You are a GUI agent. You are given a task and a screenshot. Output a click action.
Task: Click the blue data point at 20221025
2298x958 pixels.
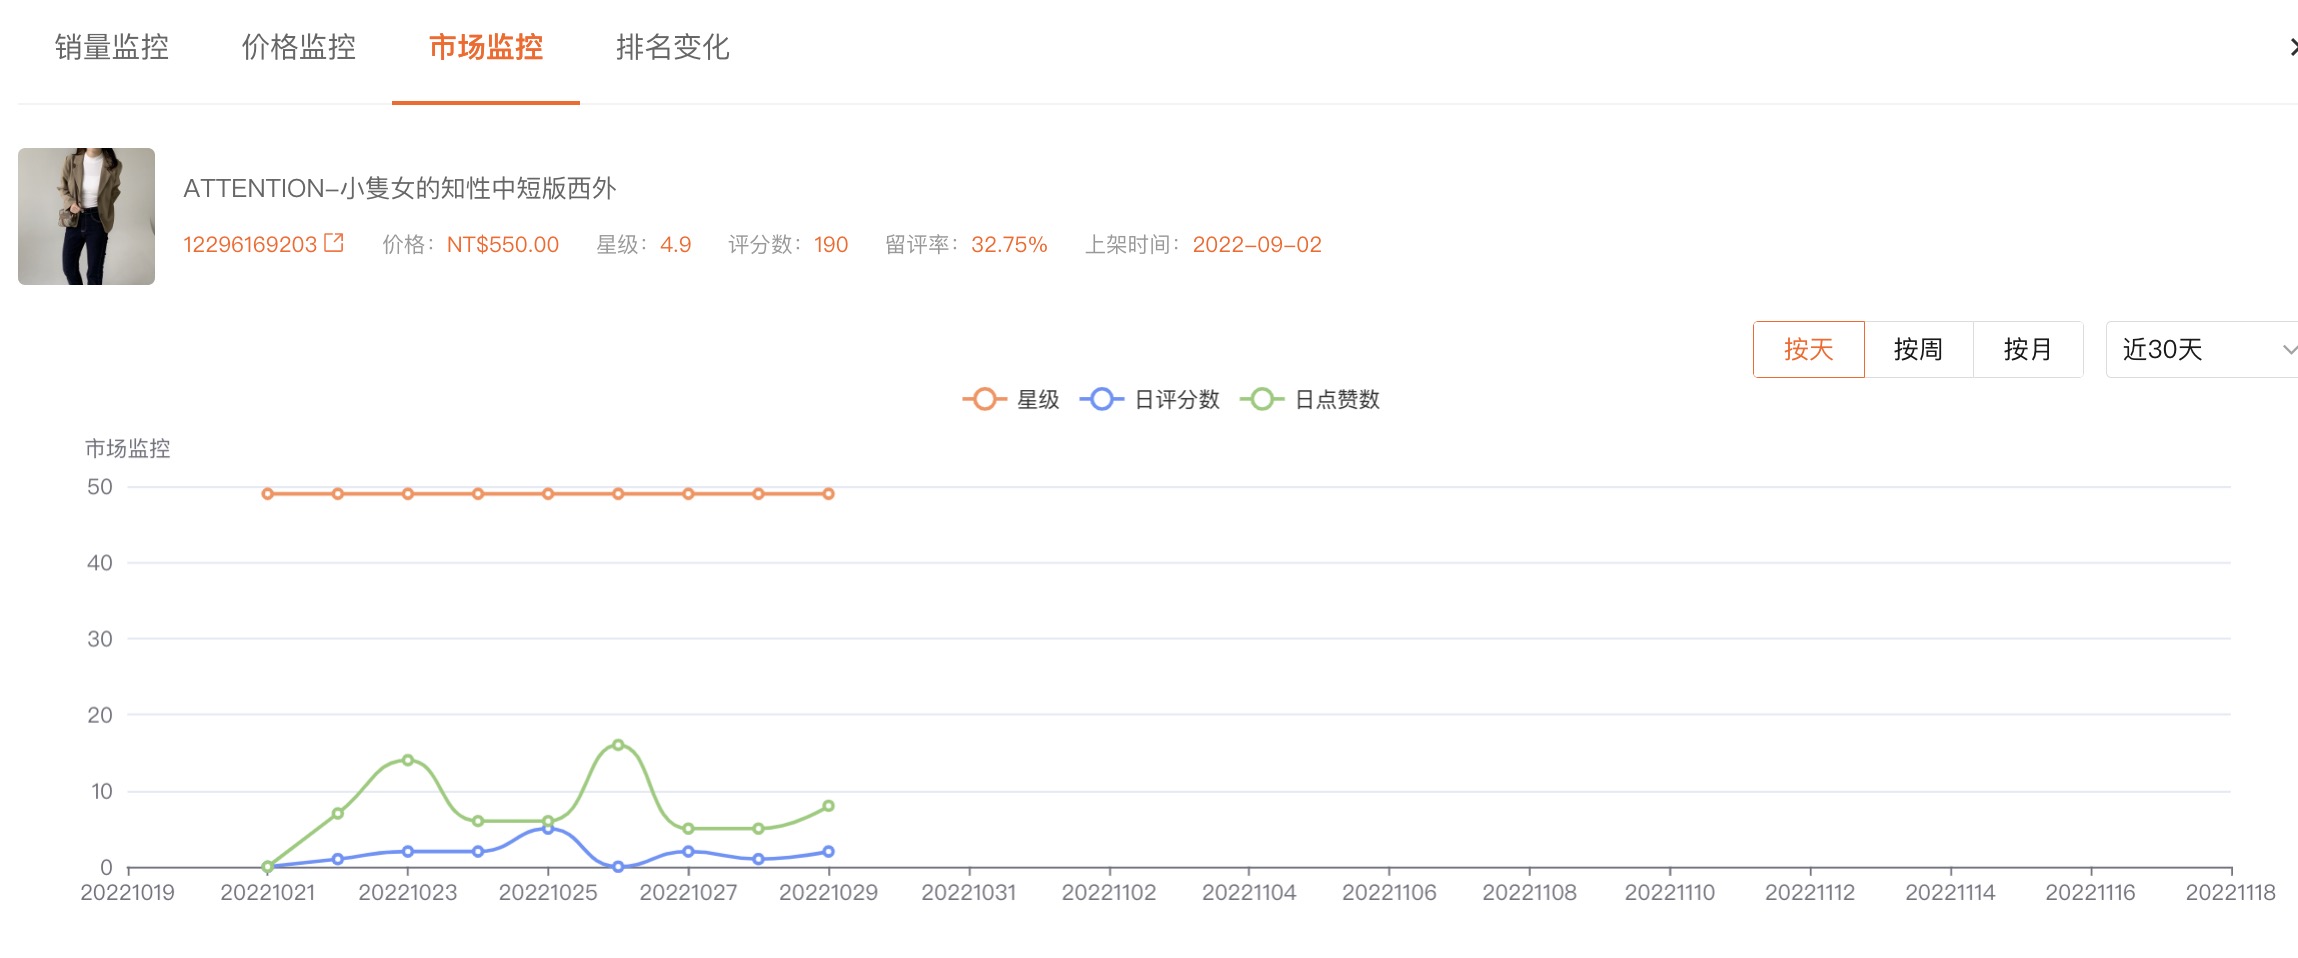coord(548,828)
